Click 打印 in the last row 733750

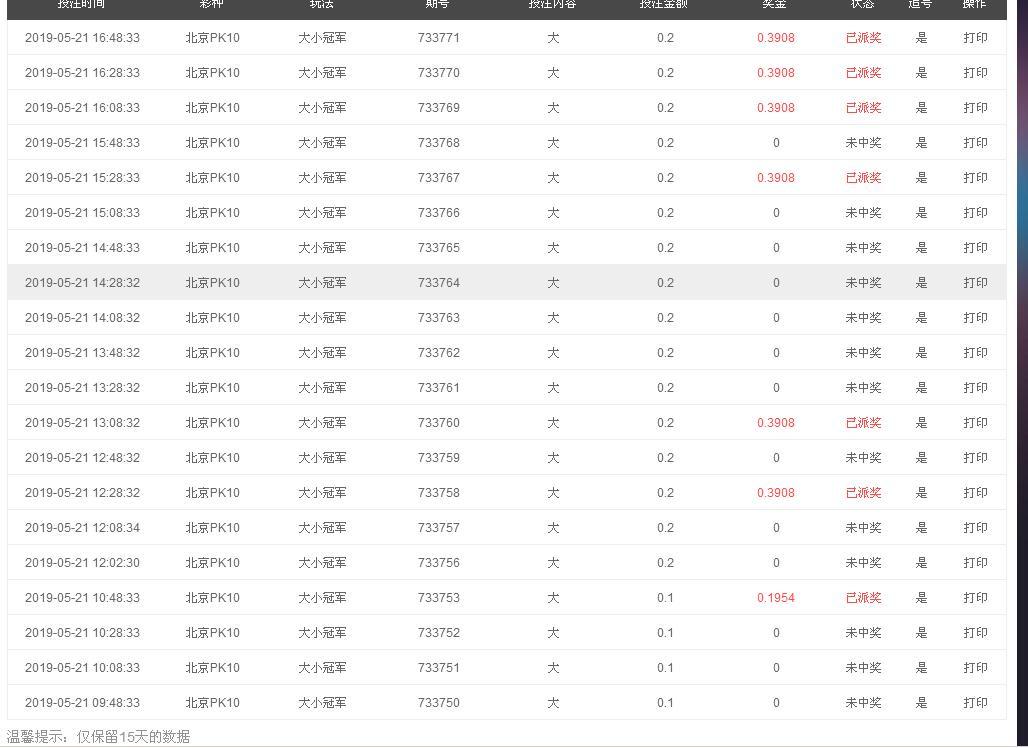click(975, 703)
